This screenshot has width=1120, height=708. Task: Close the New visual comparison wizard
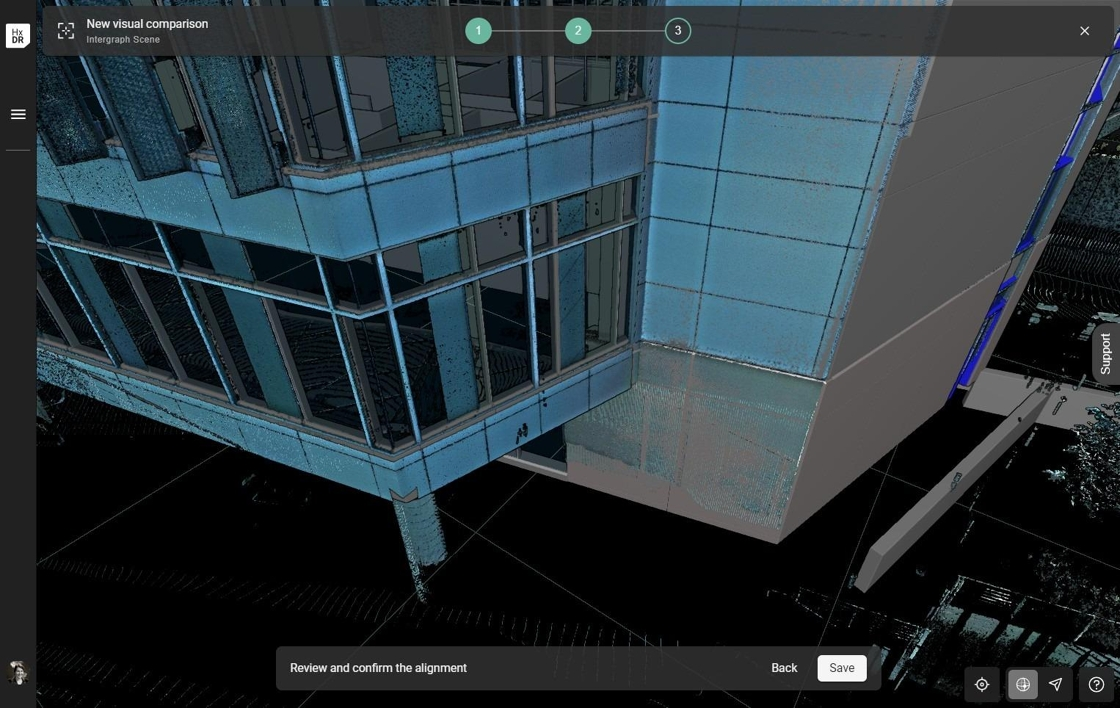tap(1084, 31)
